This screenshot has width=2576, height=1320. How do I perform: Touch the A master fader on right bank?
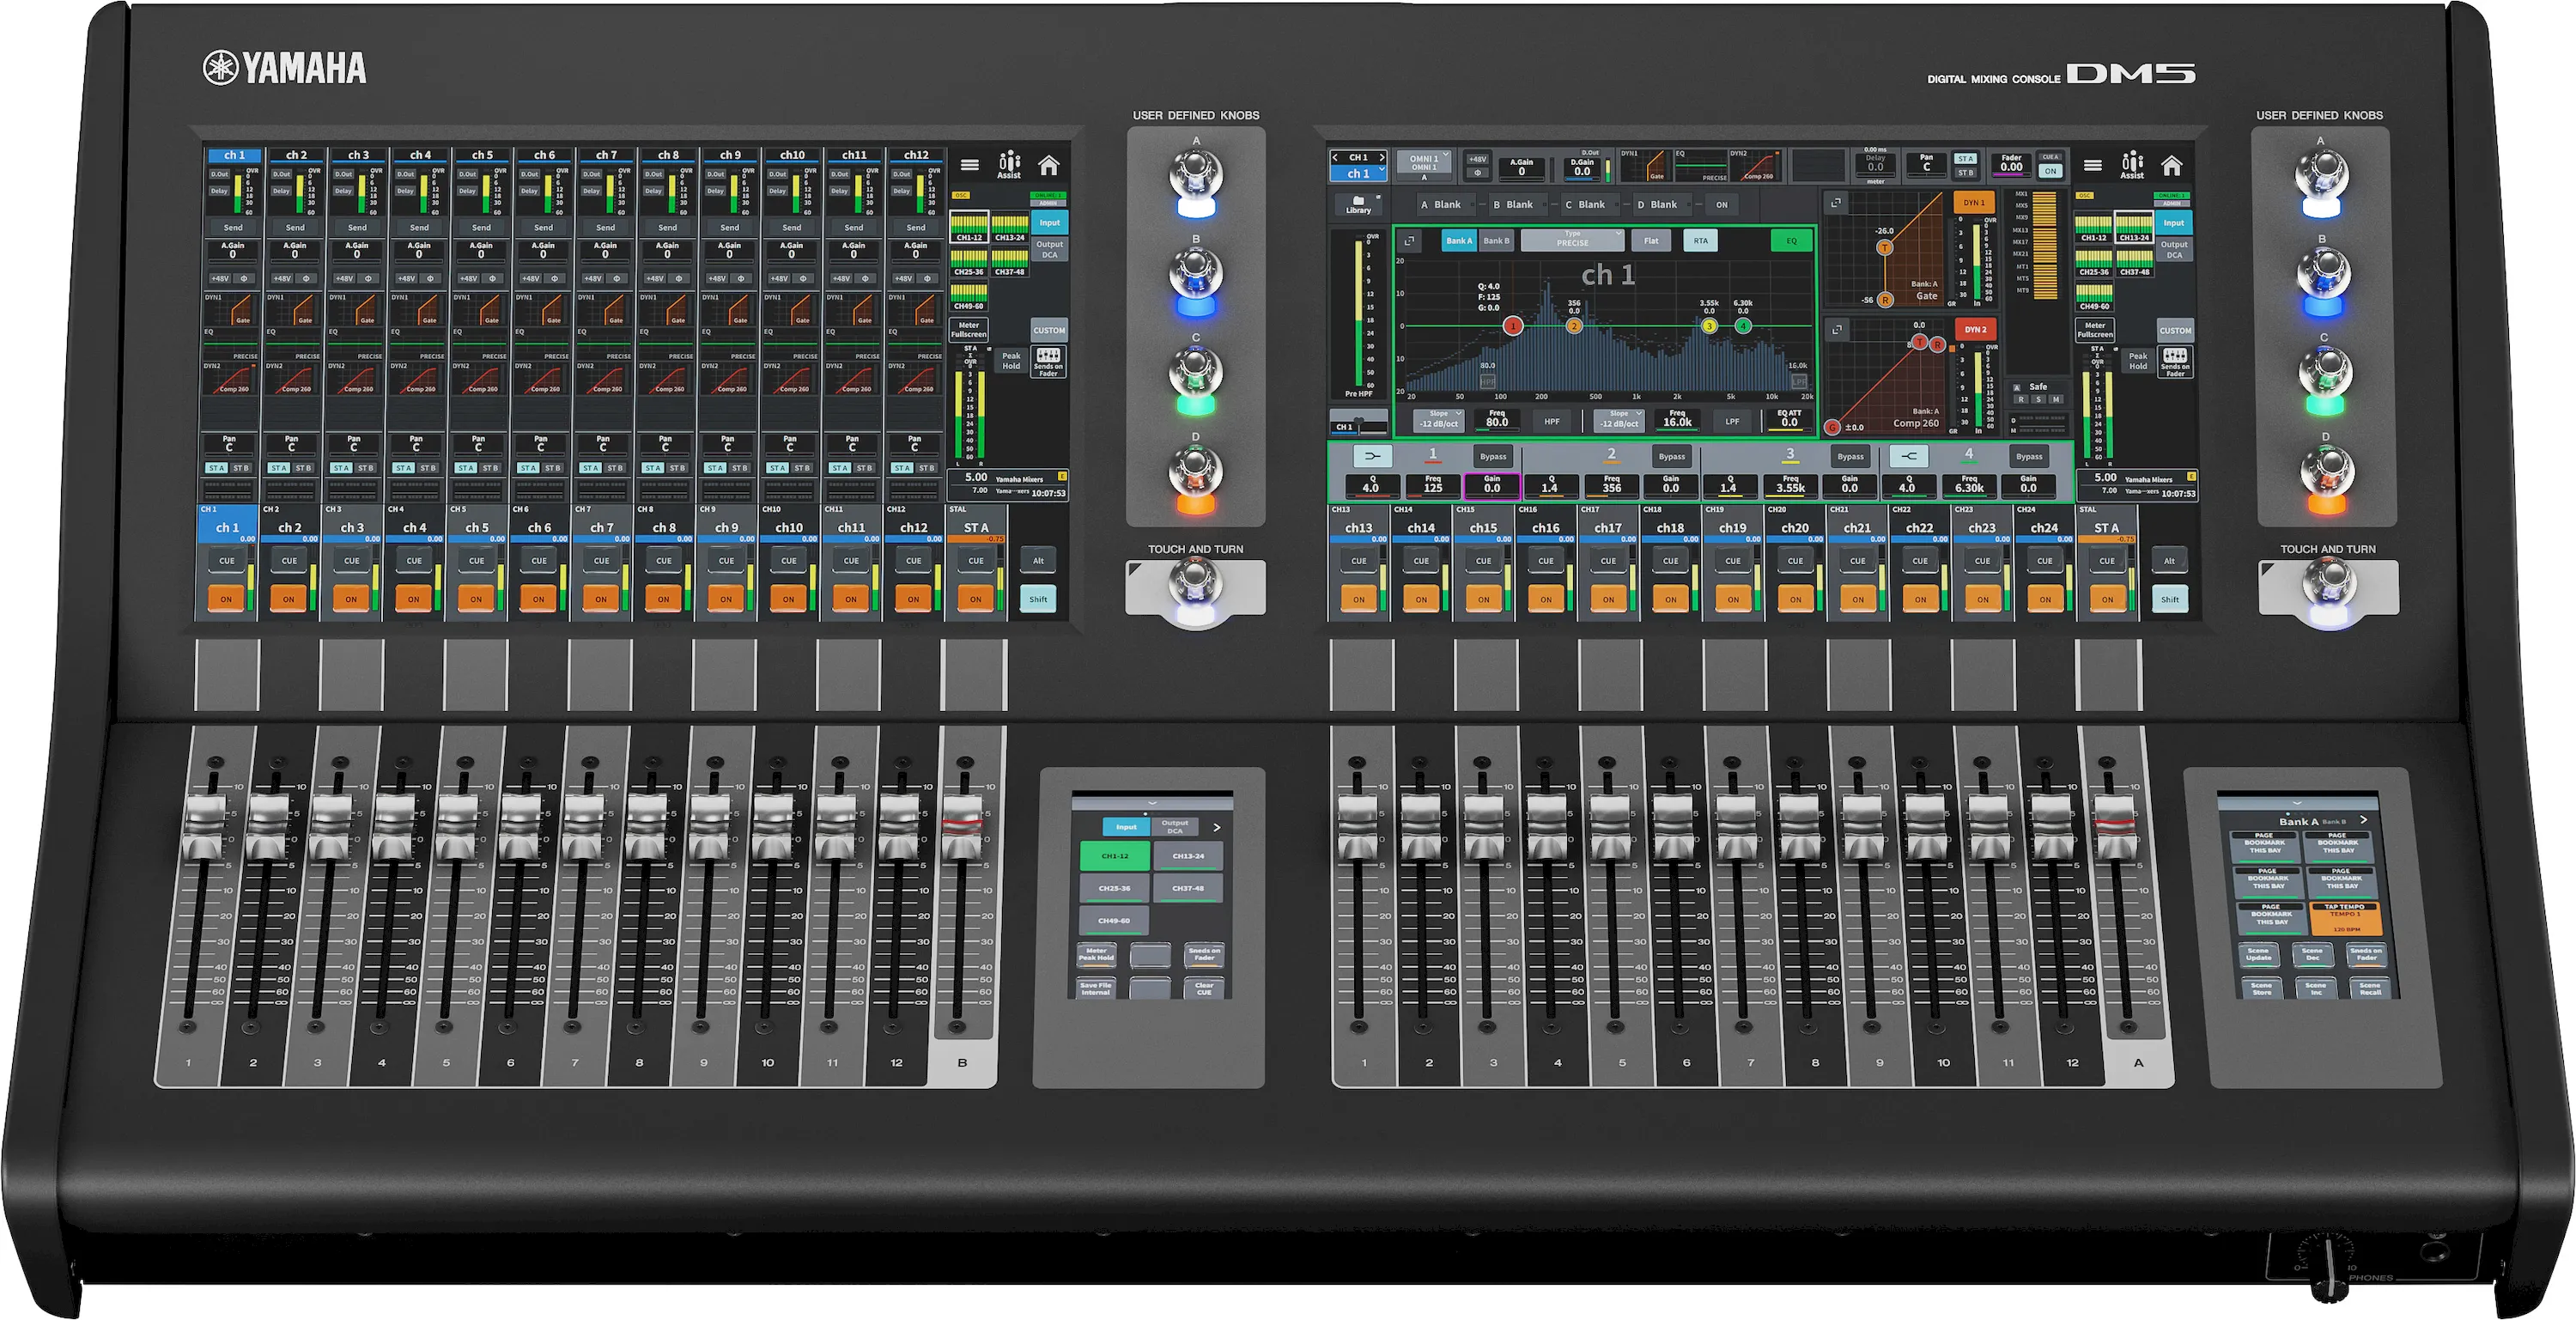tap(2115, 828)
